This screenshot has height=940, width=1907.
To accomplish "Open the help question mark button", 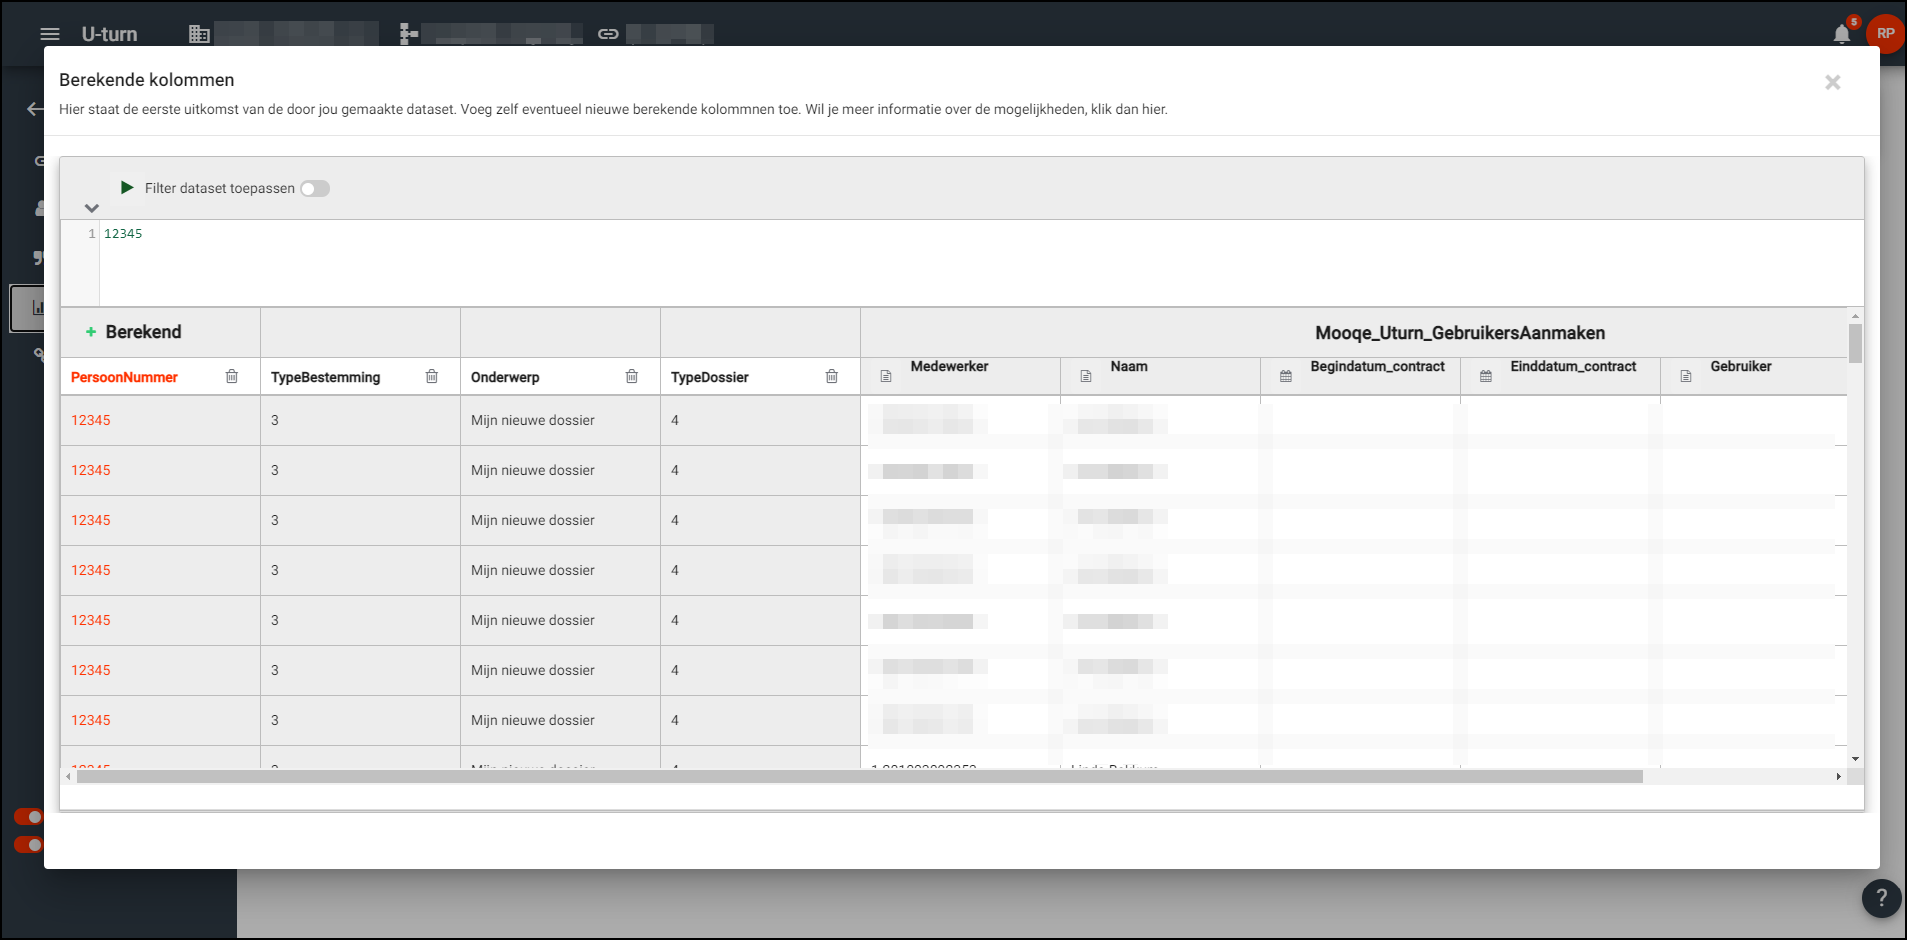I will coord(1880,898).
